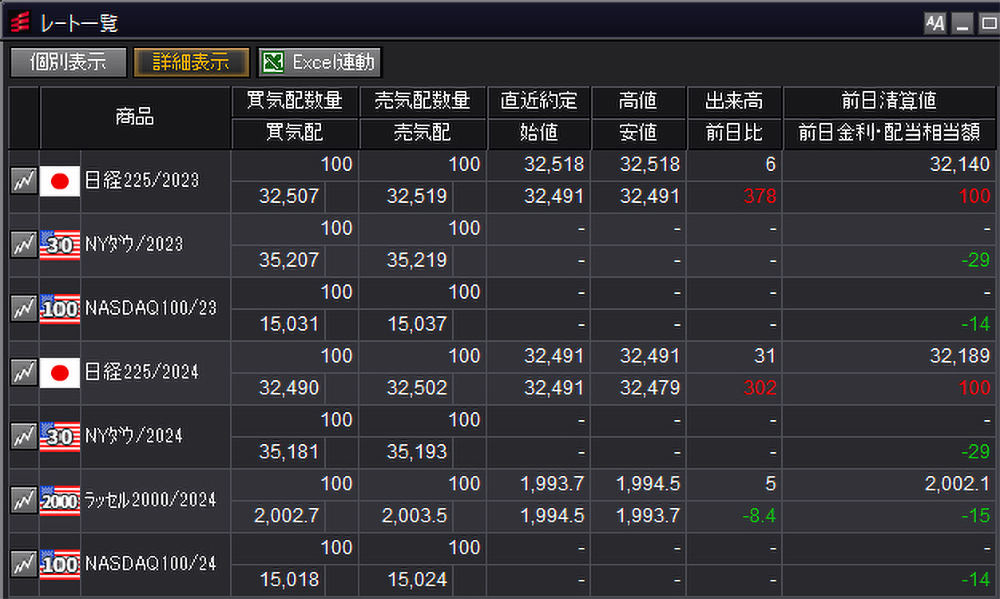This screenshot has width=1000, height=599.
Task: Click the 前日金利・配当相当額 sub-header
Action: click(889, 133)
